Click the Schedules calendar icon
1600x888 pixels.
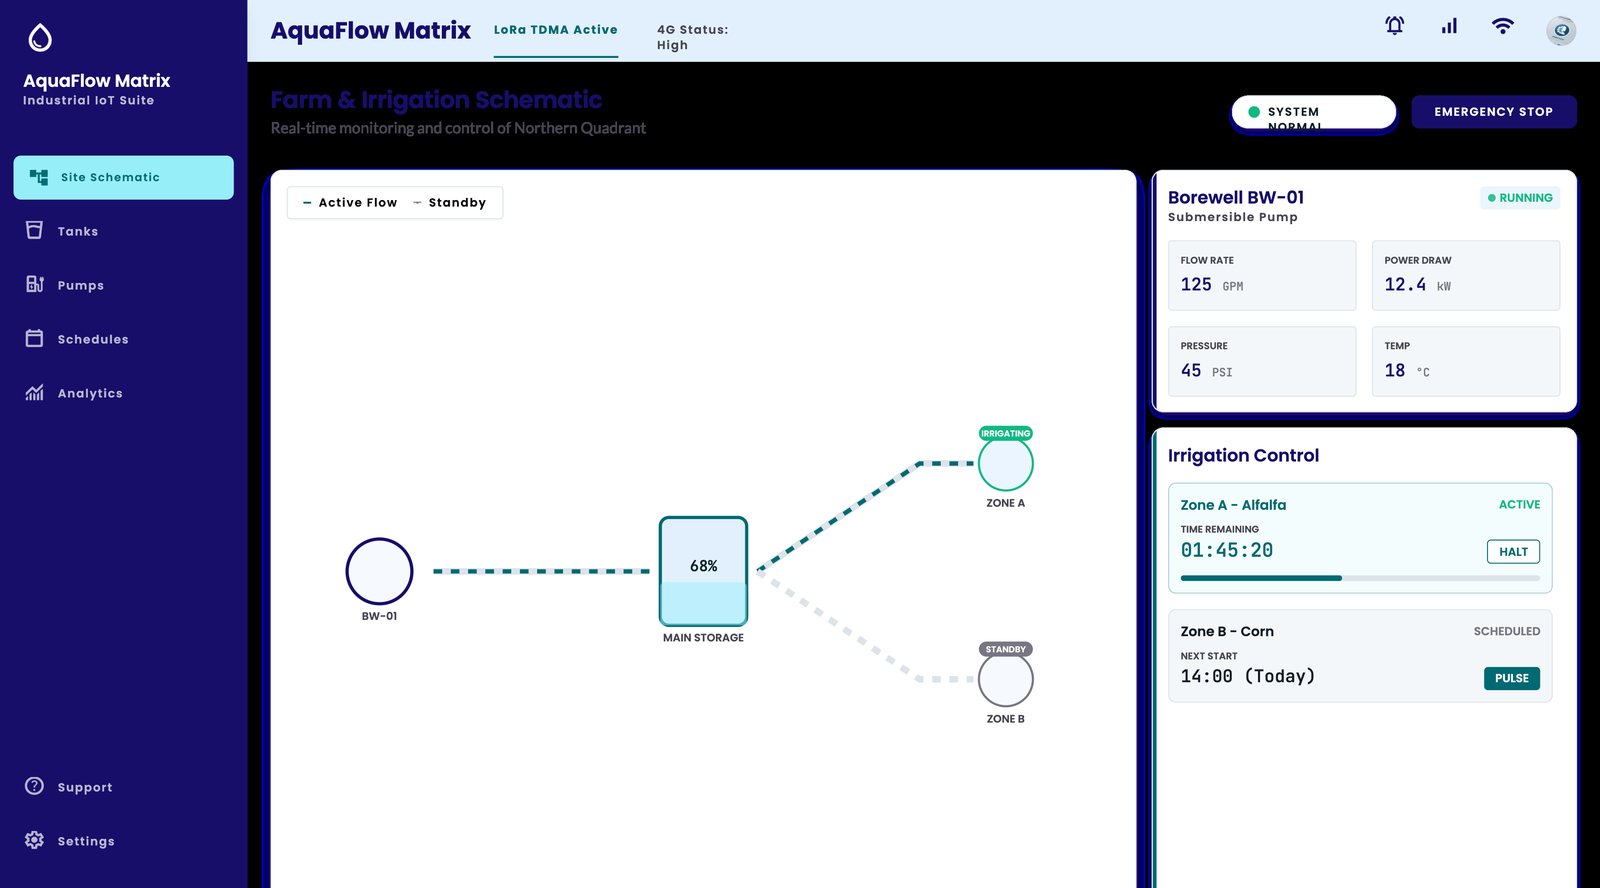(x=35, y=338)
